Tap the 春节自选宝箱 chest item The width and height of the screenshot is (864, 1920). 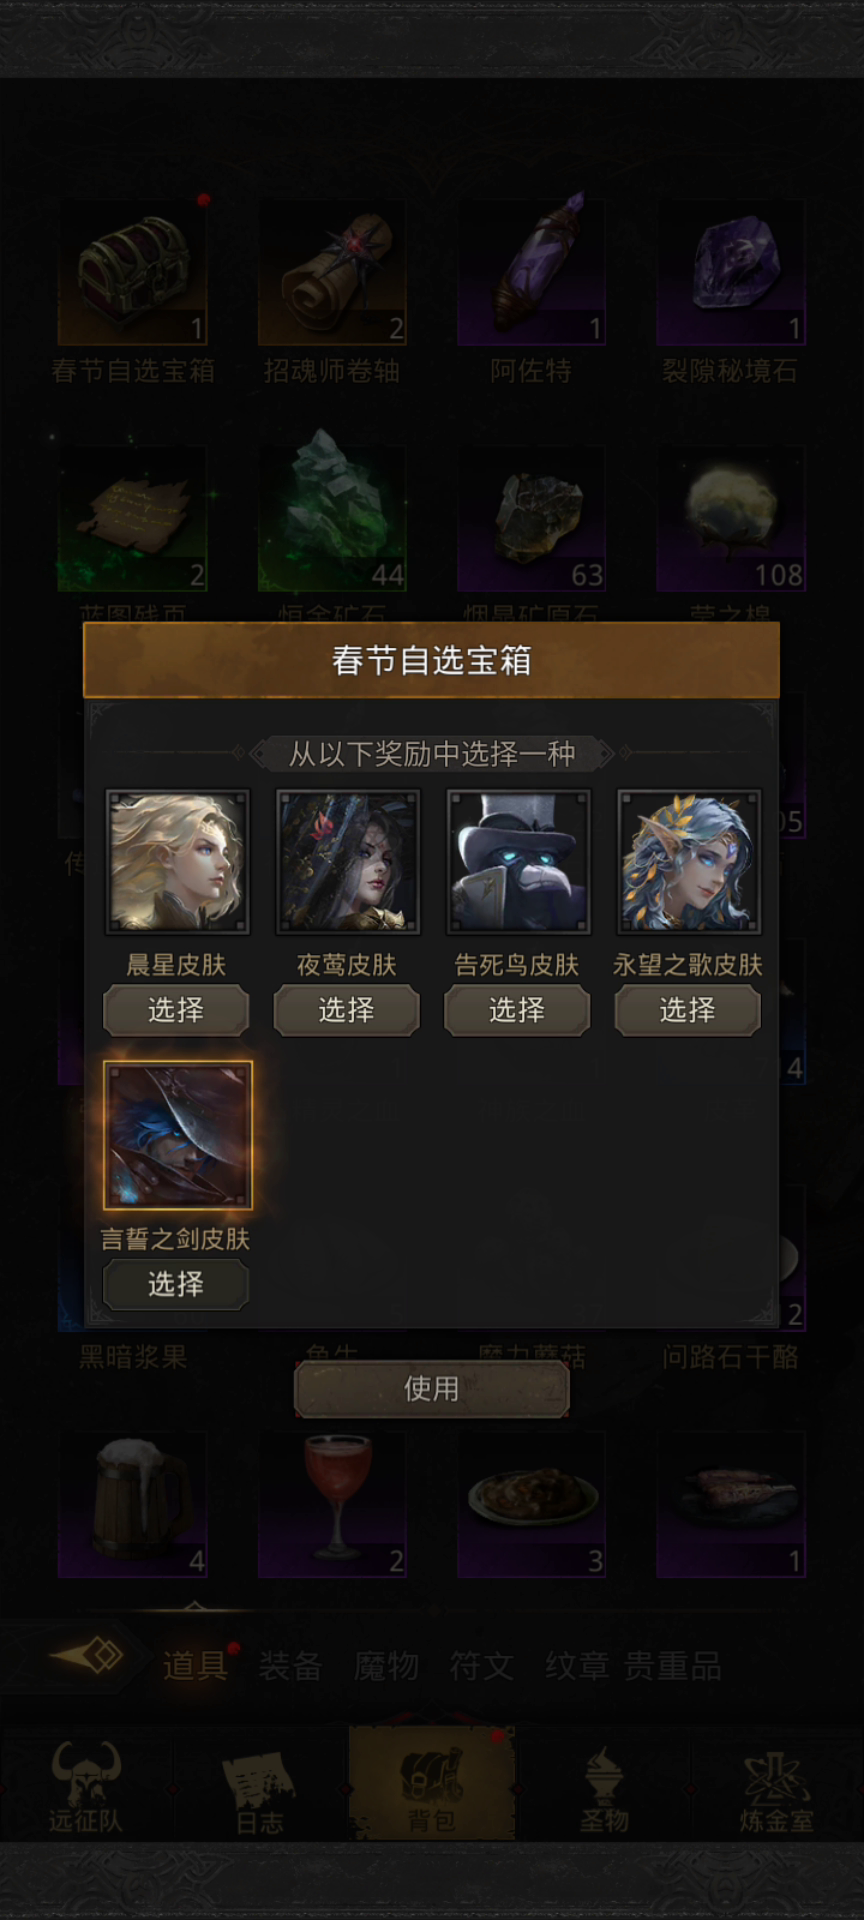pos(133,272)
